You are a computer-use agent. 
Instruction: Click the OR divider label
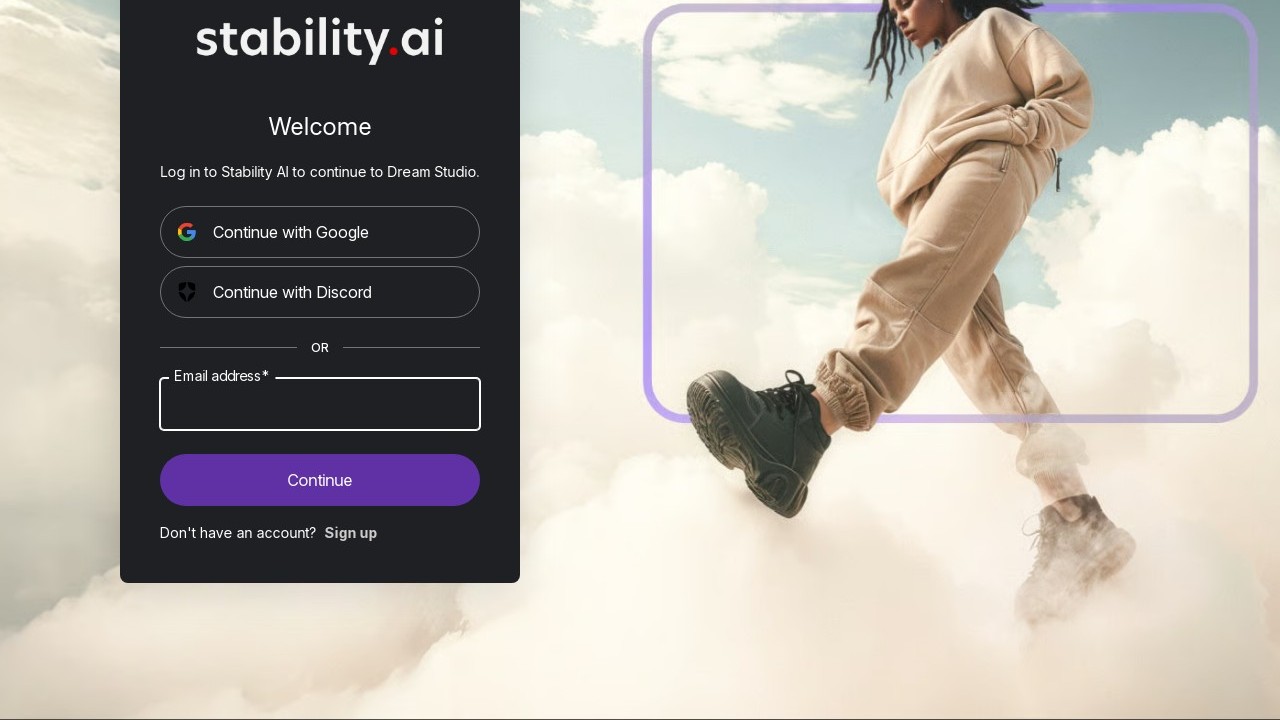tap(320, 348)
